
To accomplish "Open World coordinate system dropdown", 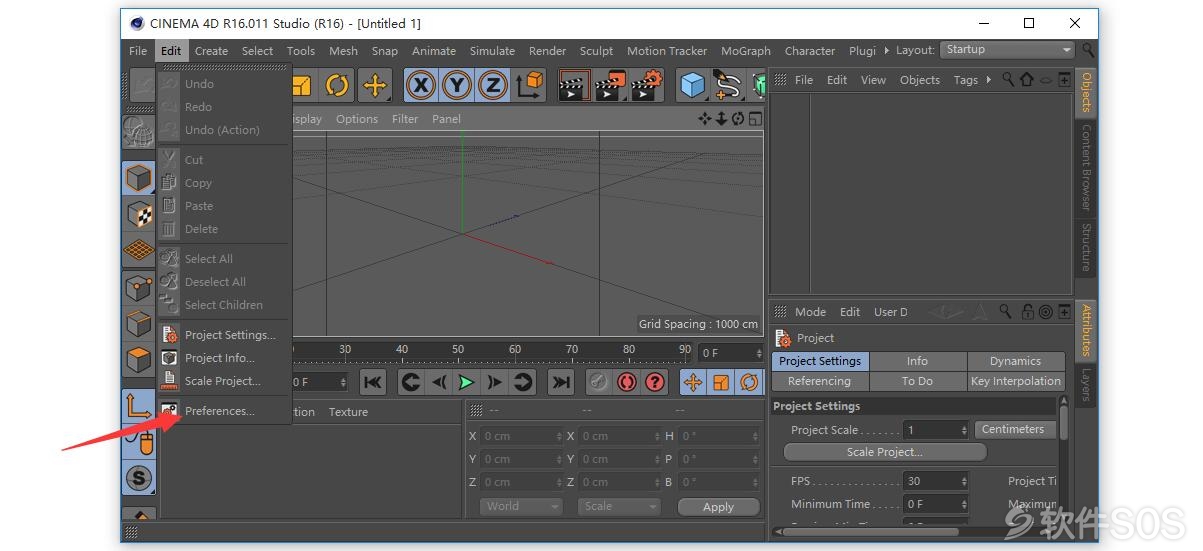I will (520, 506).
